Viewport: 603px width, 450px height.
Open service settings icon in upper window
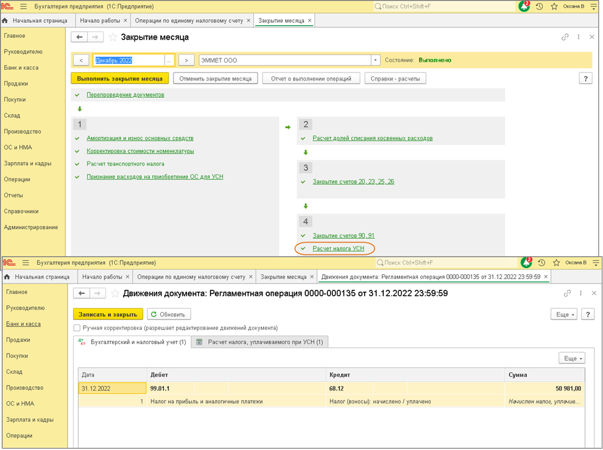(595, 7)
